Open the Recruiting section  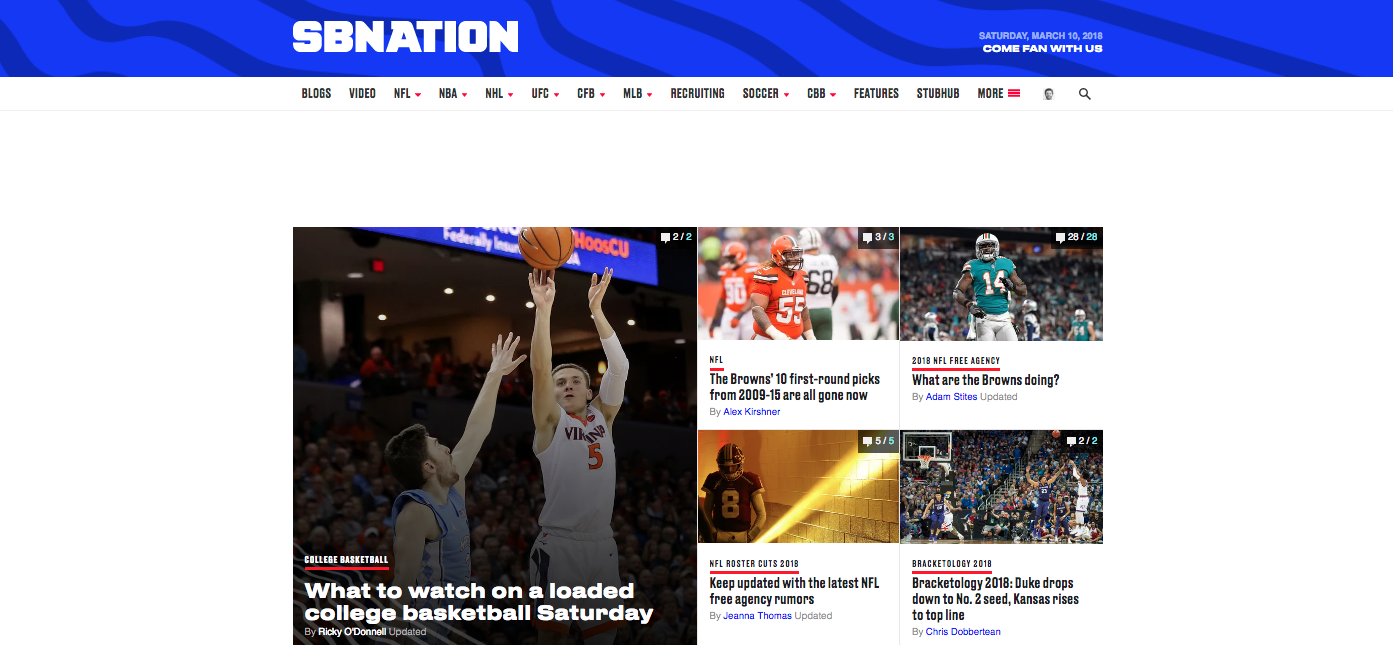tap(697, 93)
